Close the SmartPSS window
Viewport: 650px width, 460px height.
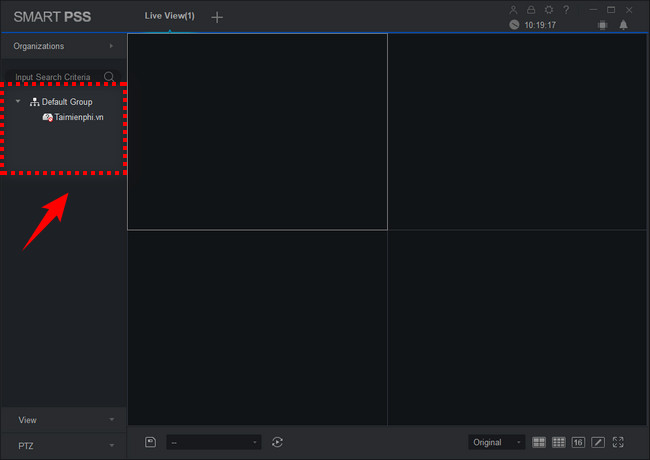click(629, 10)
